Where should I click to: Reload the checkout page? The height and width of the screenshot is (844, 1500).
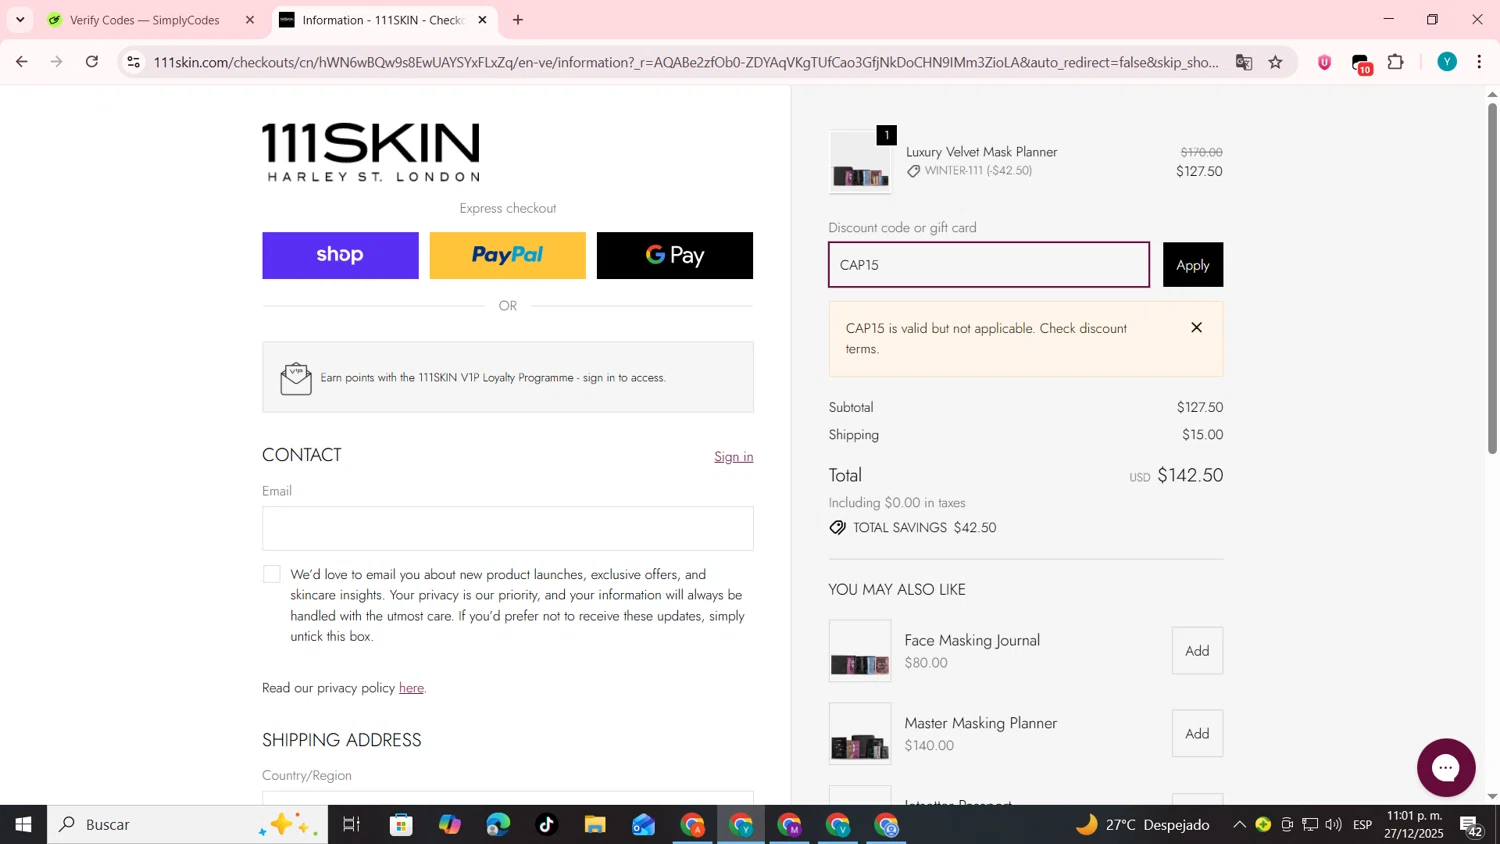[x=92, y=62]
